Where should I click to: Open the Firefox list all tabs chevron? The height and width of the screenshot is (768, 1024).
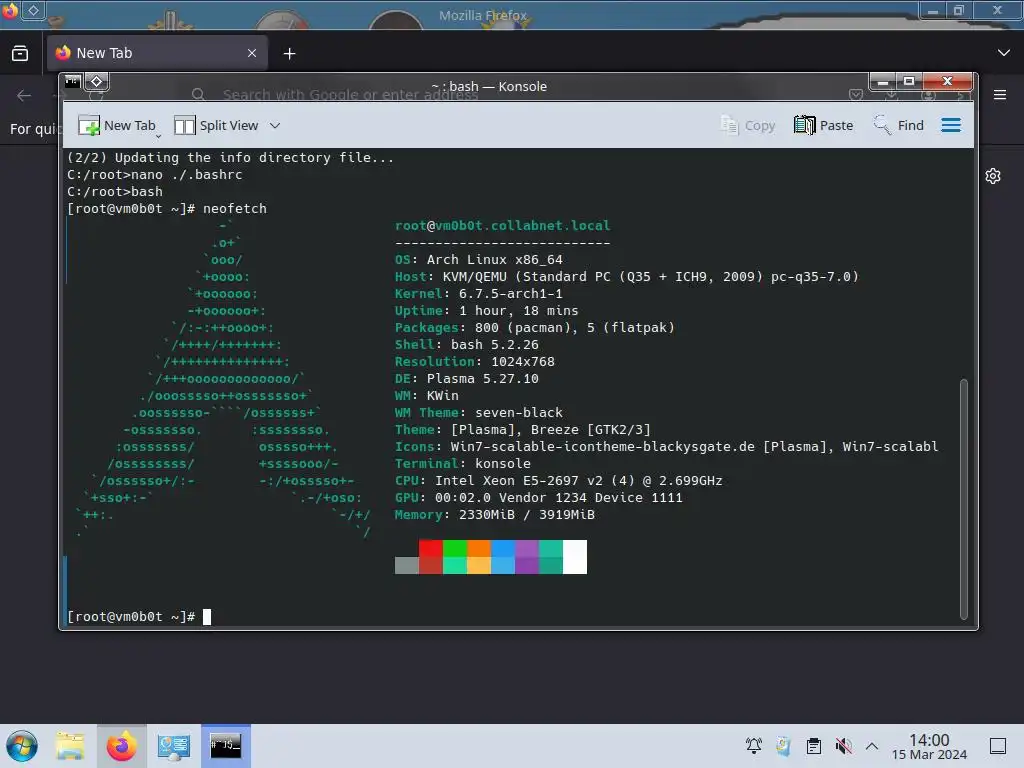(1004, 53)
